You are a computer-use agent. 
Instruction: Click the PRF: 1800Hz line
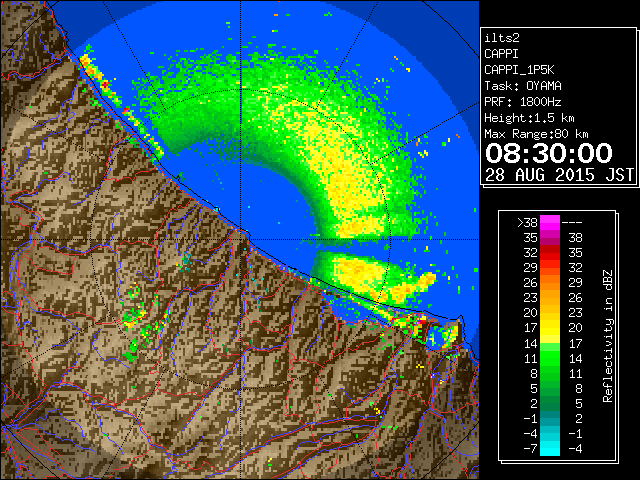[523, 102]
